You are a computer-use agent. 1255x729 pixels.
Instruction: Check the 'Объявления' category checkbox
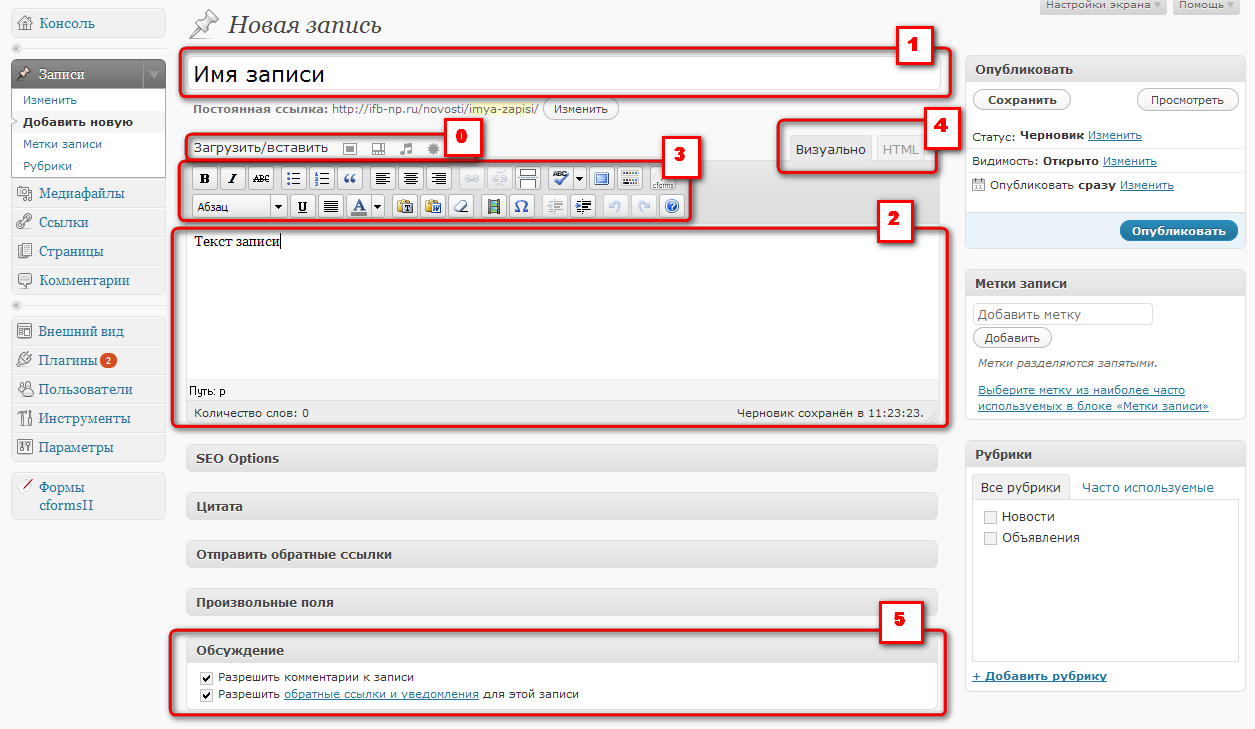coord(990,538)
